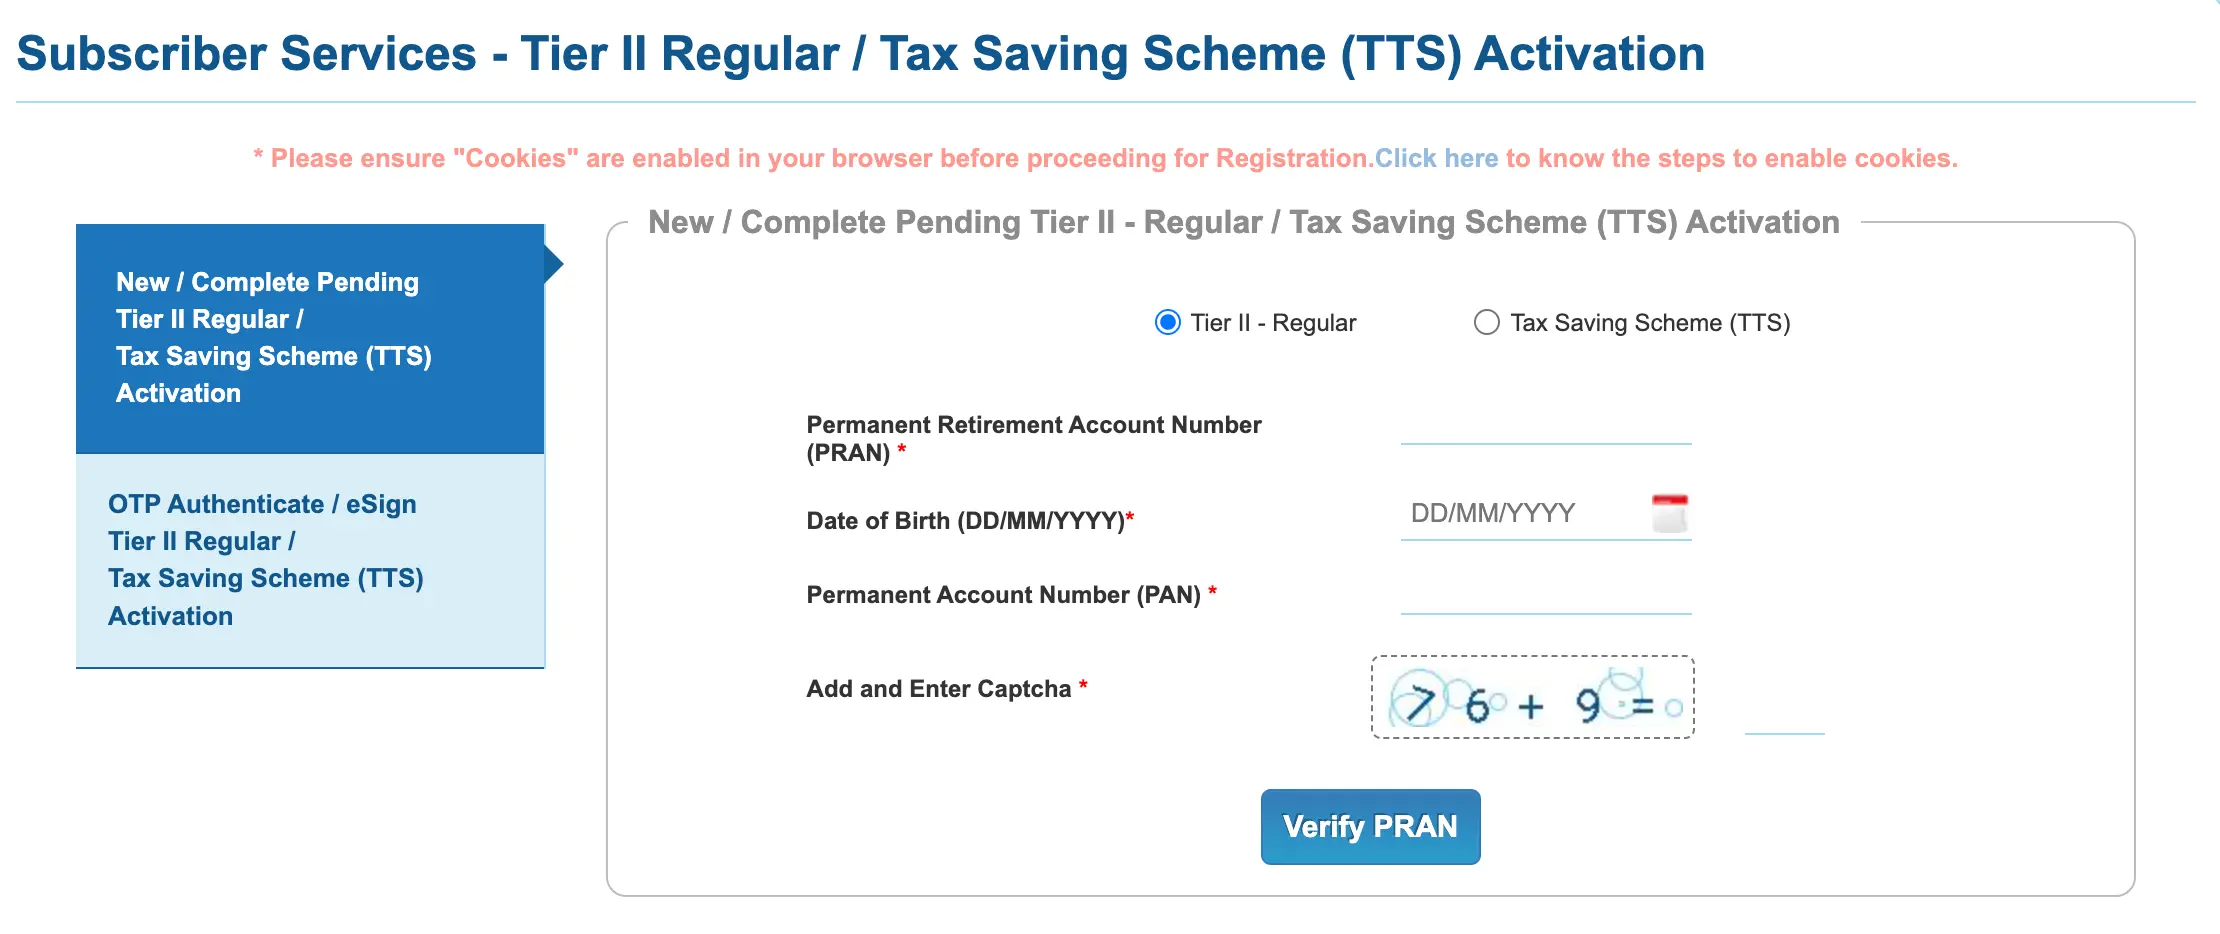
Task: Click the Verify PRAN button
Action: (1370, 826)
